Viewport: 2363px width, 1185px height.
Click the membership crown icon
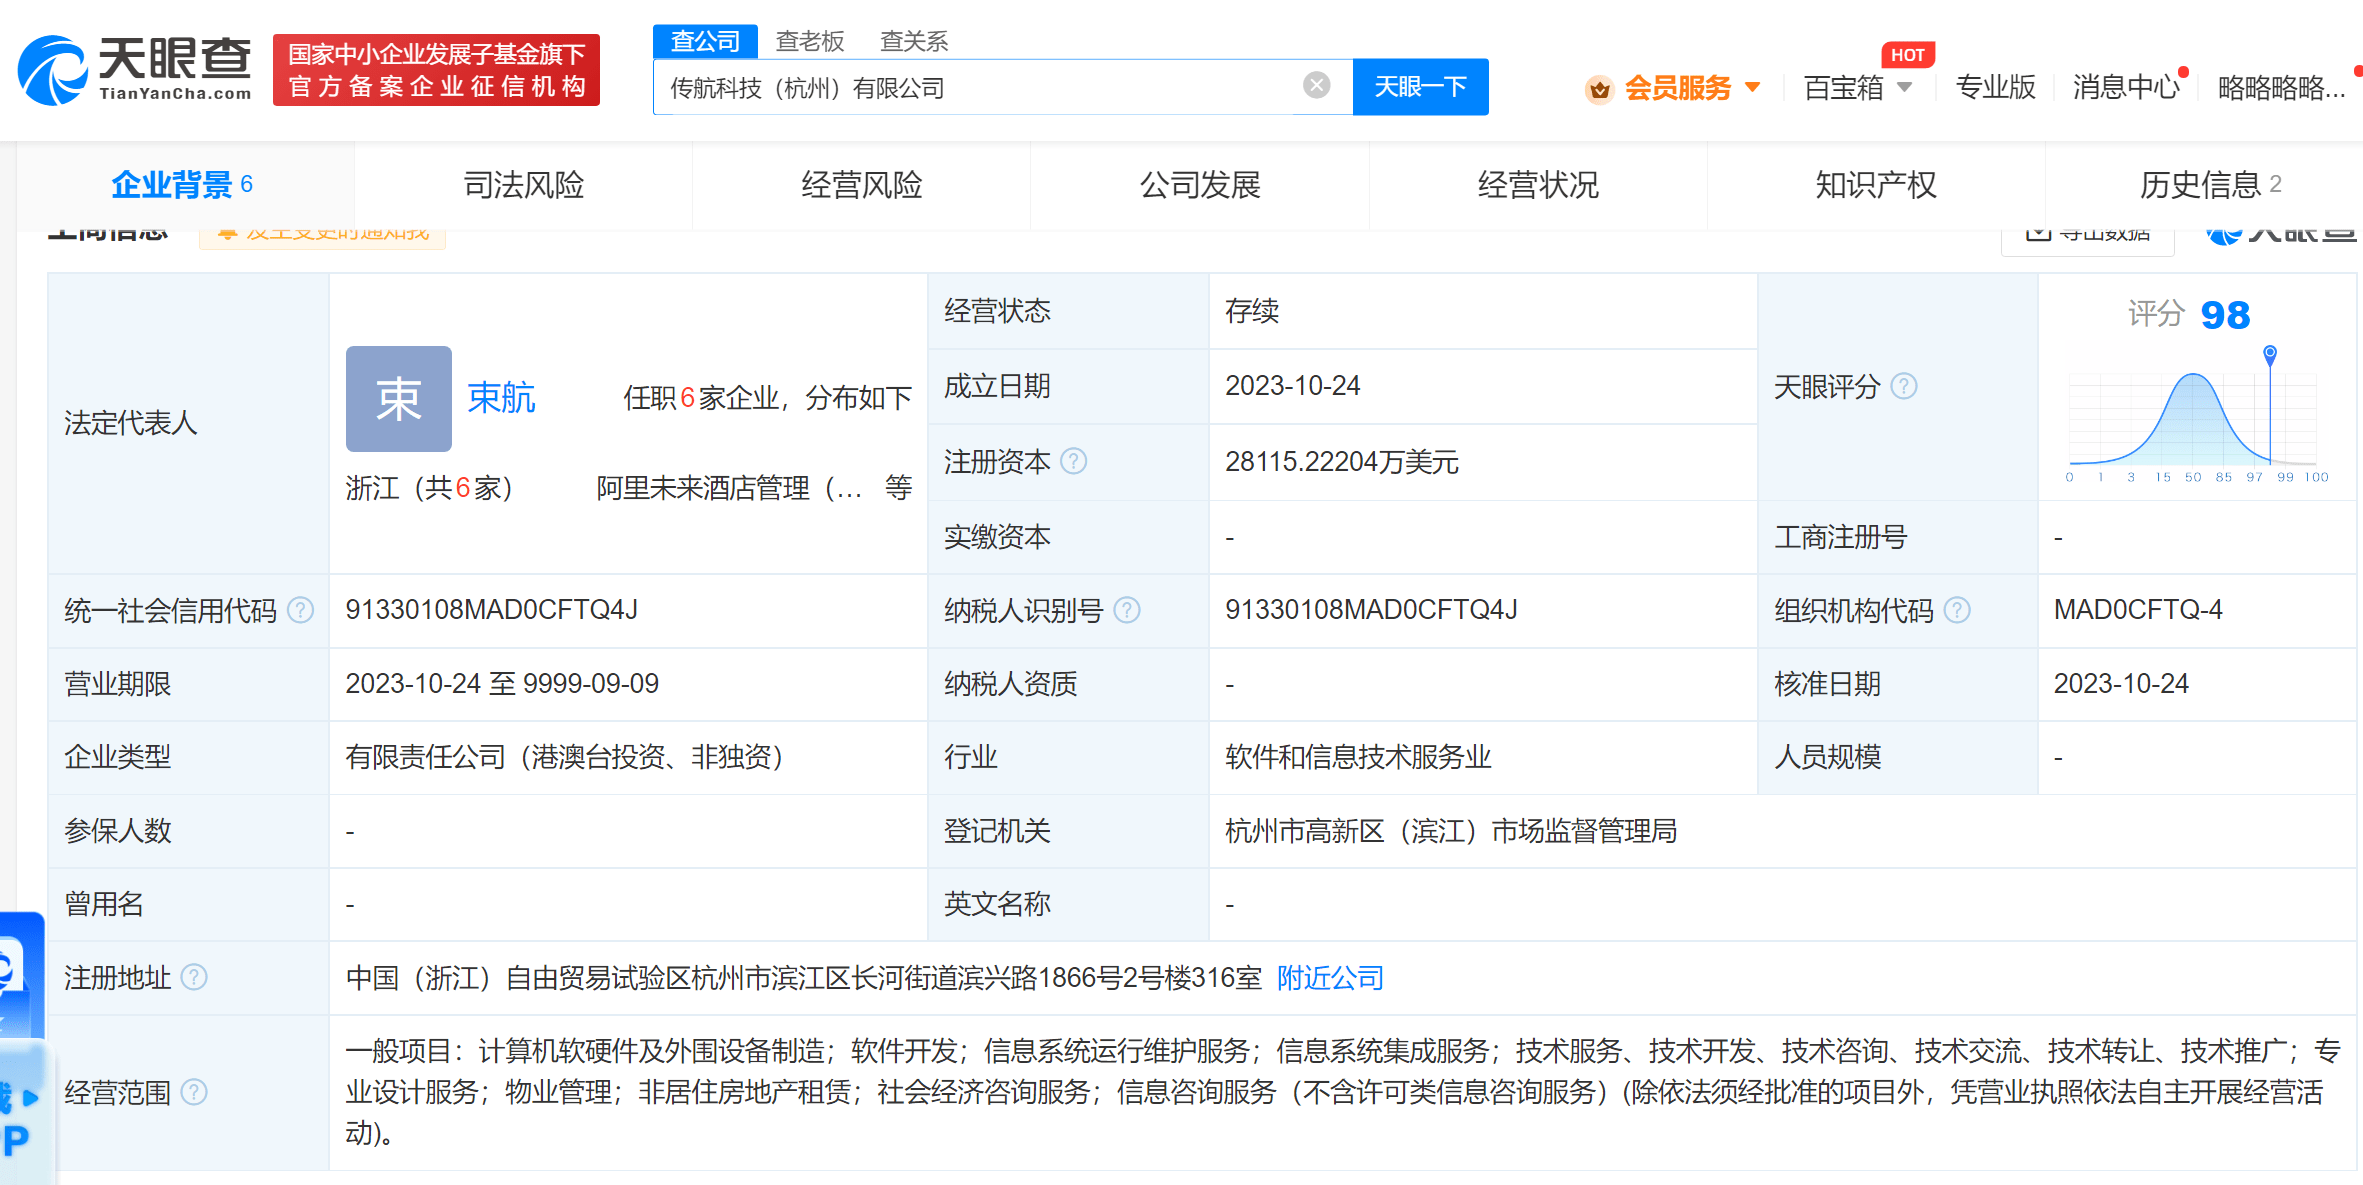1599,89
